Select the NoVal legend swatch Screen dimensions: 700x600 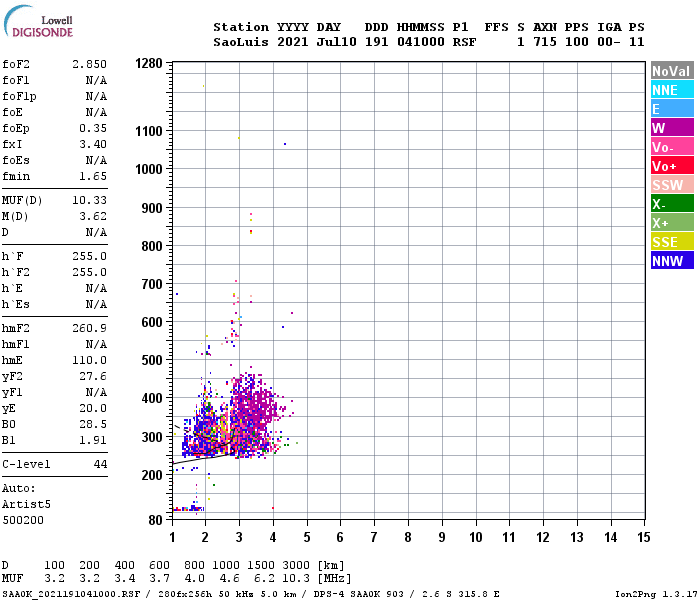[x=672, y=71]
